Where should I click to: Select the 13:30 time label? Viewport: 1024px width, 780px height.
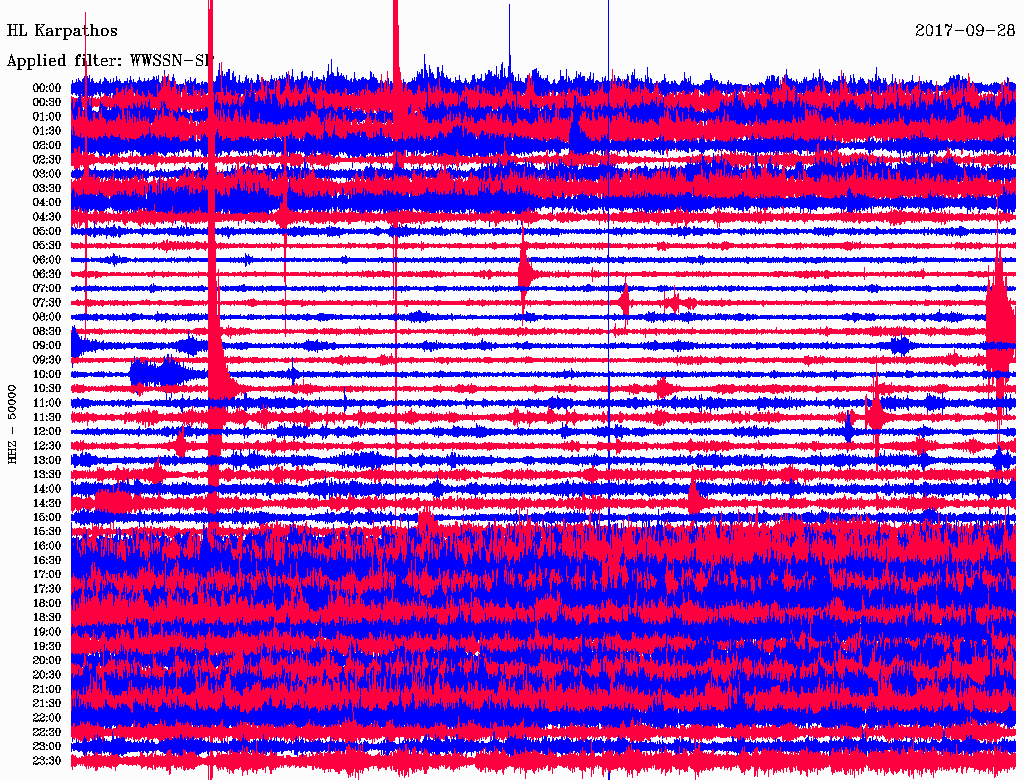coord(47,475)
